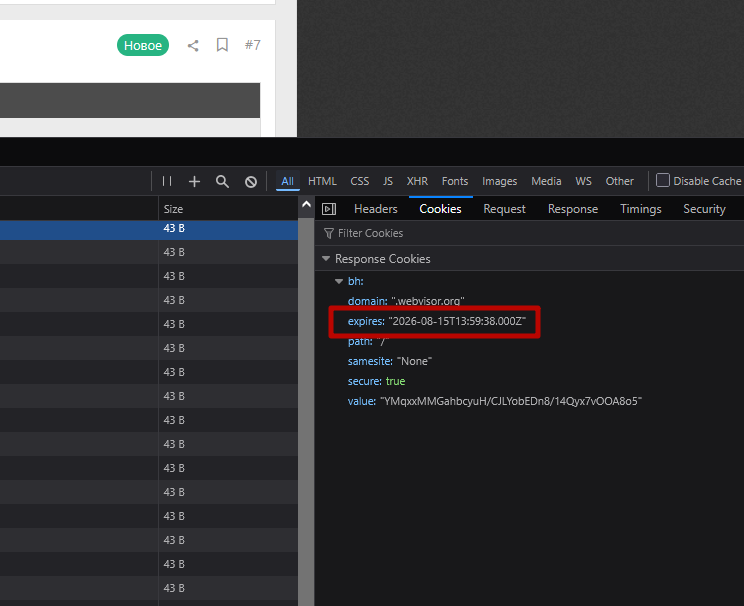Filter requests by JS
Screen dimensions: 744x606
pos(388,181)
